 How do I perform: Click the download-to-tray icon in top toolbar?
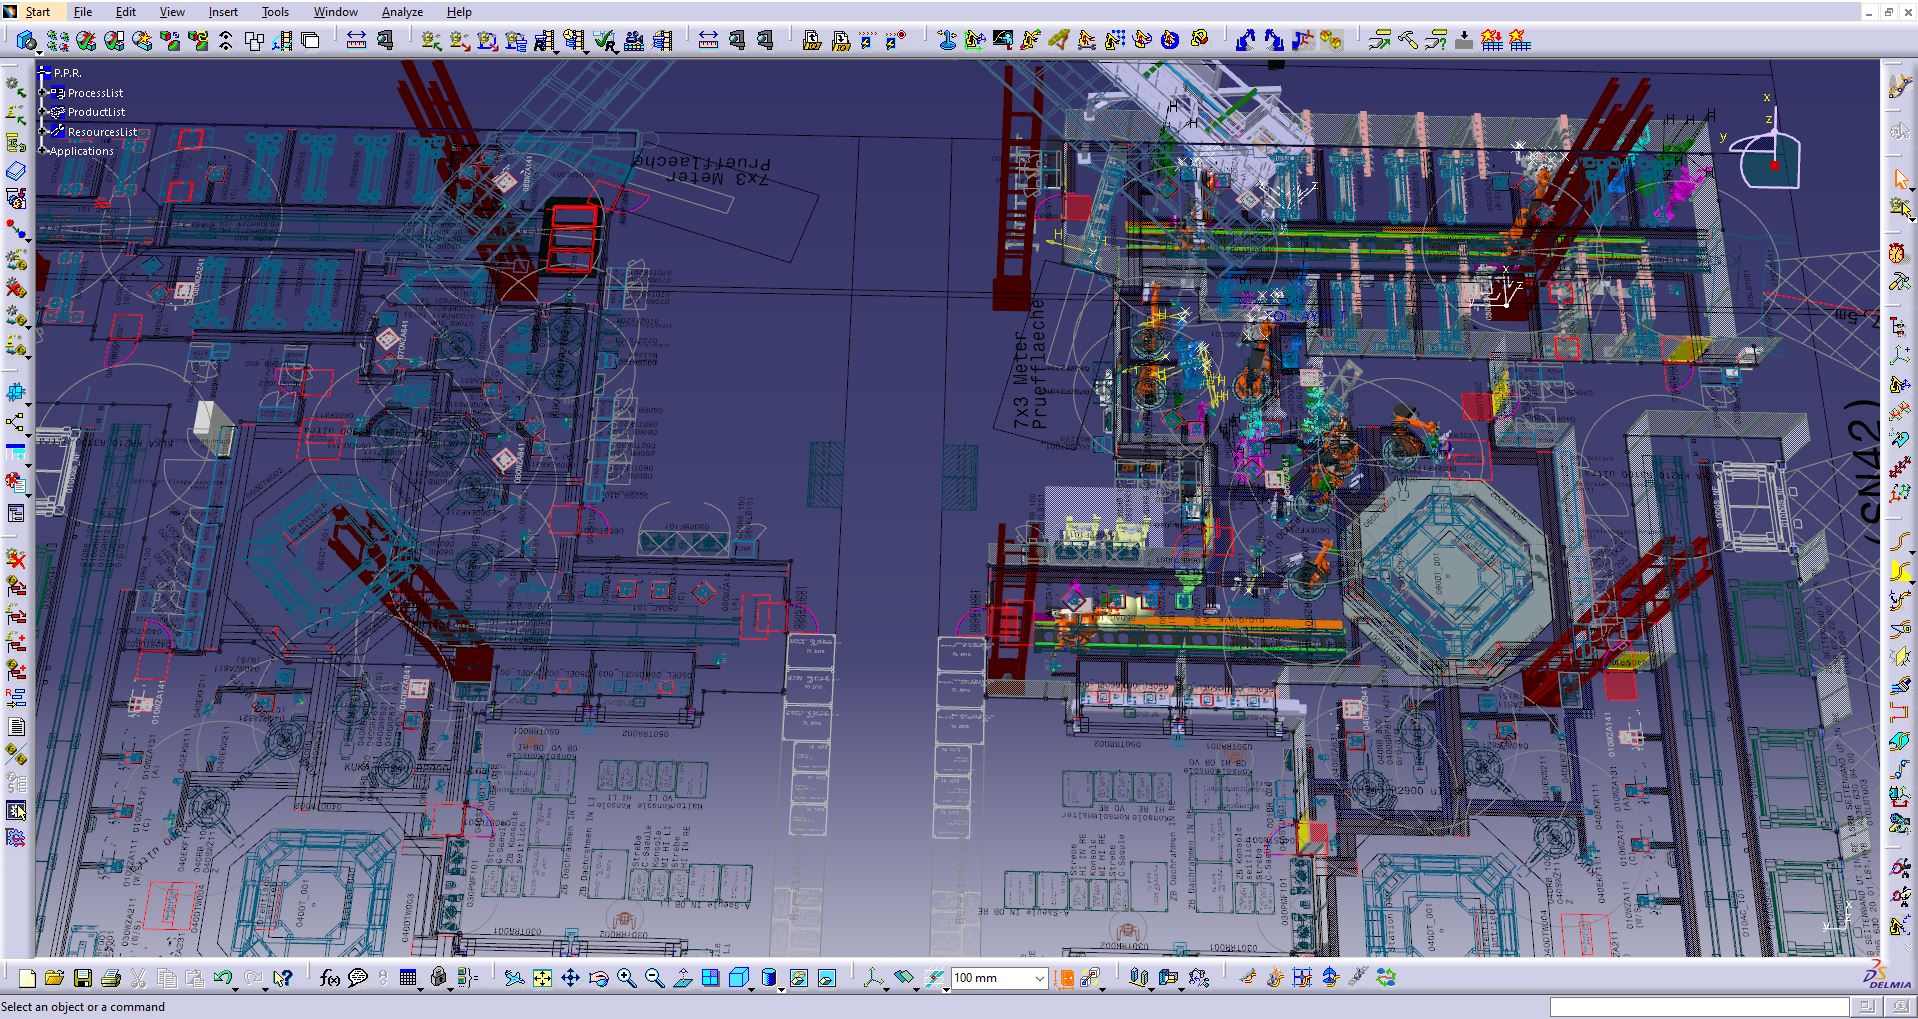[1464, 40]
